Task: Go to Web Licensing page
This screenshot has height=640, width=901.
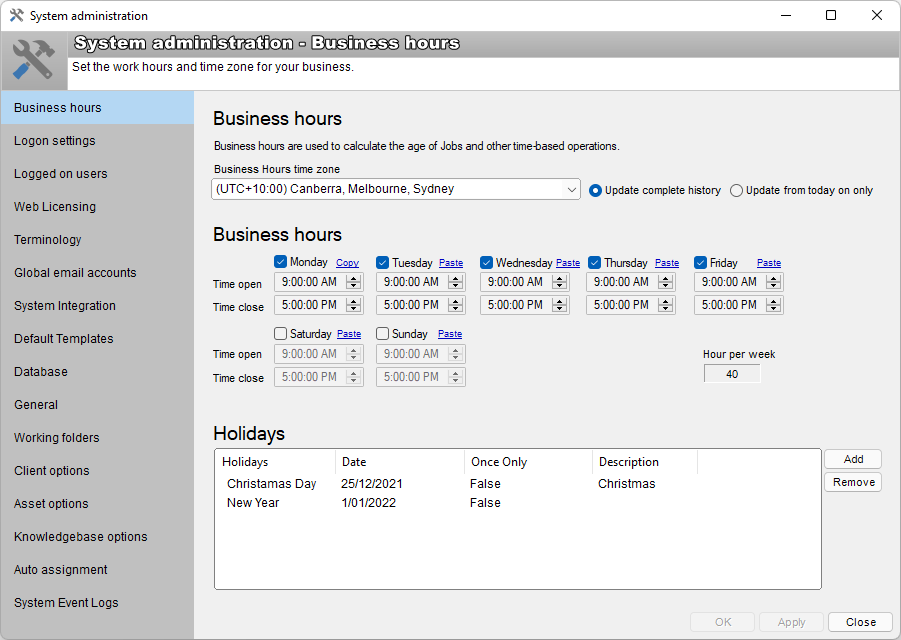Action: [97, 207]
